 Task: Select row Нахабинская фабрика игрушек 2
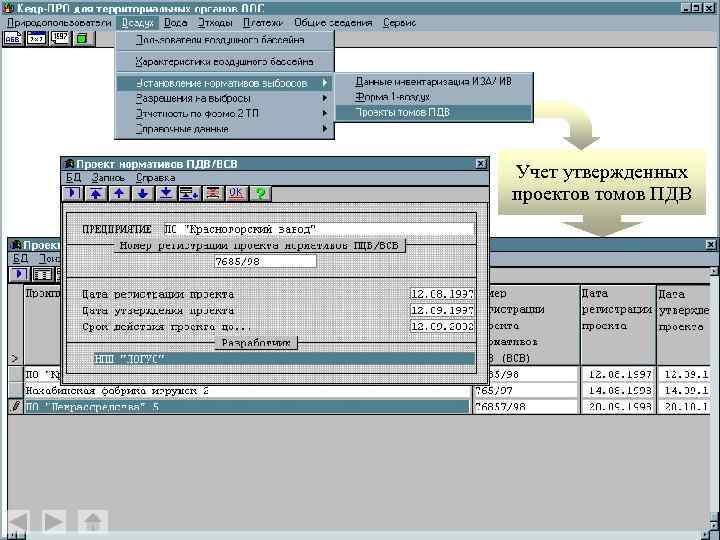pos(247,391)
